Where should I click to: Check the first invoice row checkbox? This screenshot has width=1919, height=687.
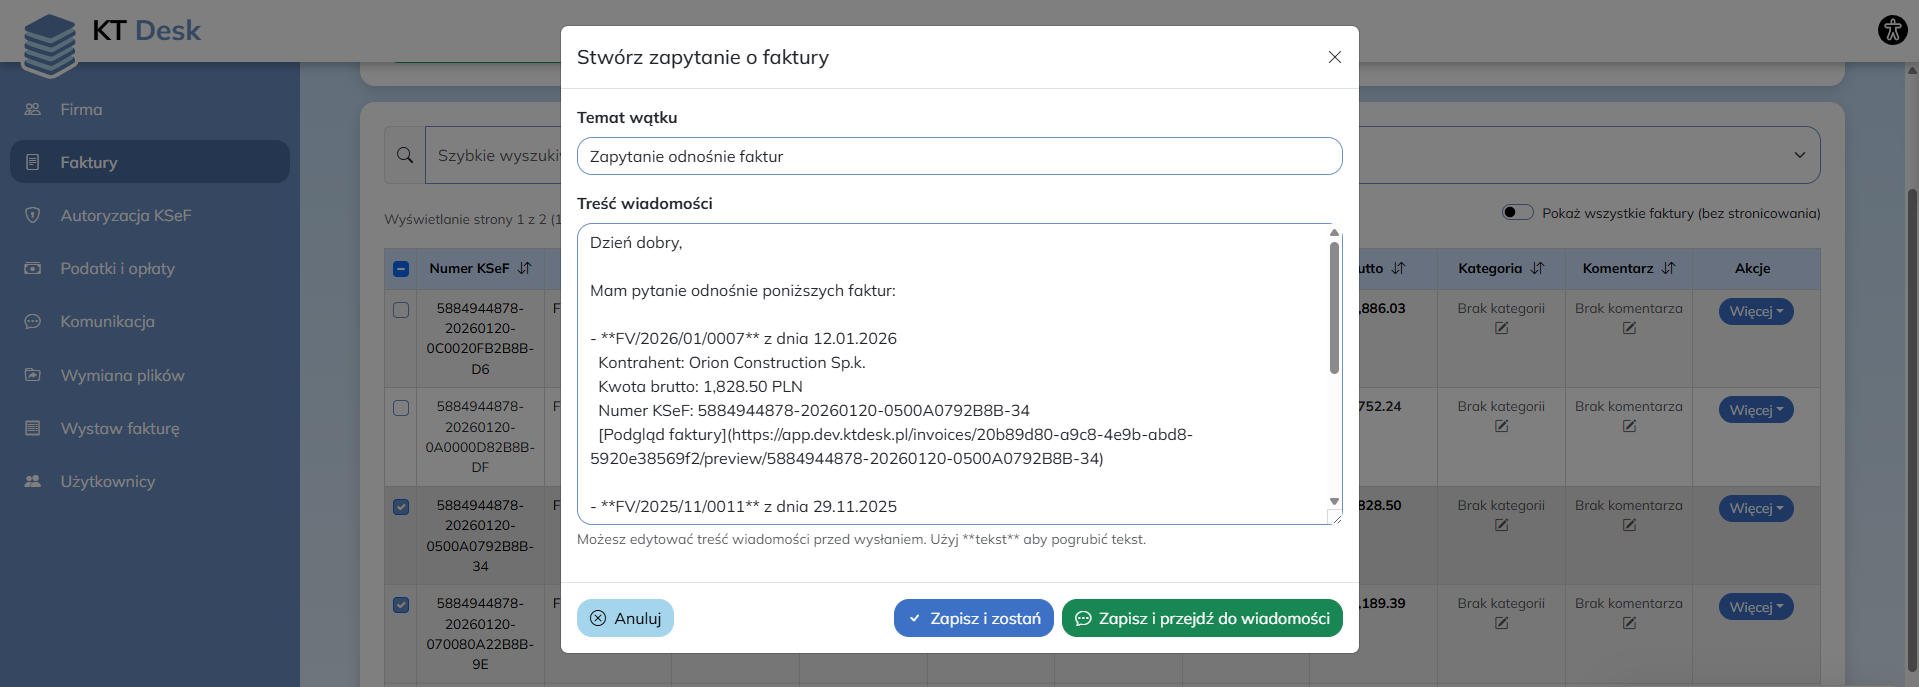pyautogui.click(x=401, y=310)
